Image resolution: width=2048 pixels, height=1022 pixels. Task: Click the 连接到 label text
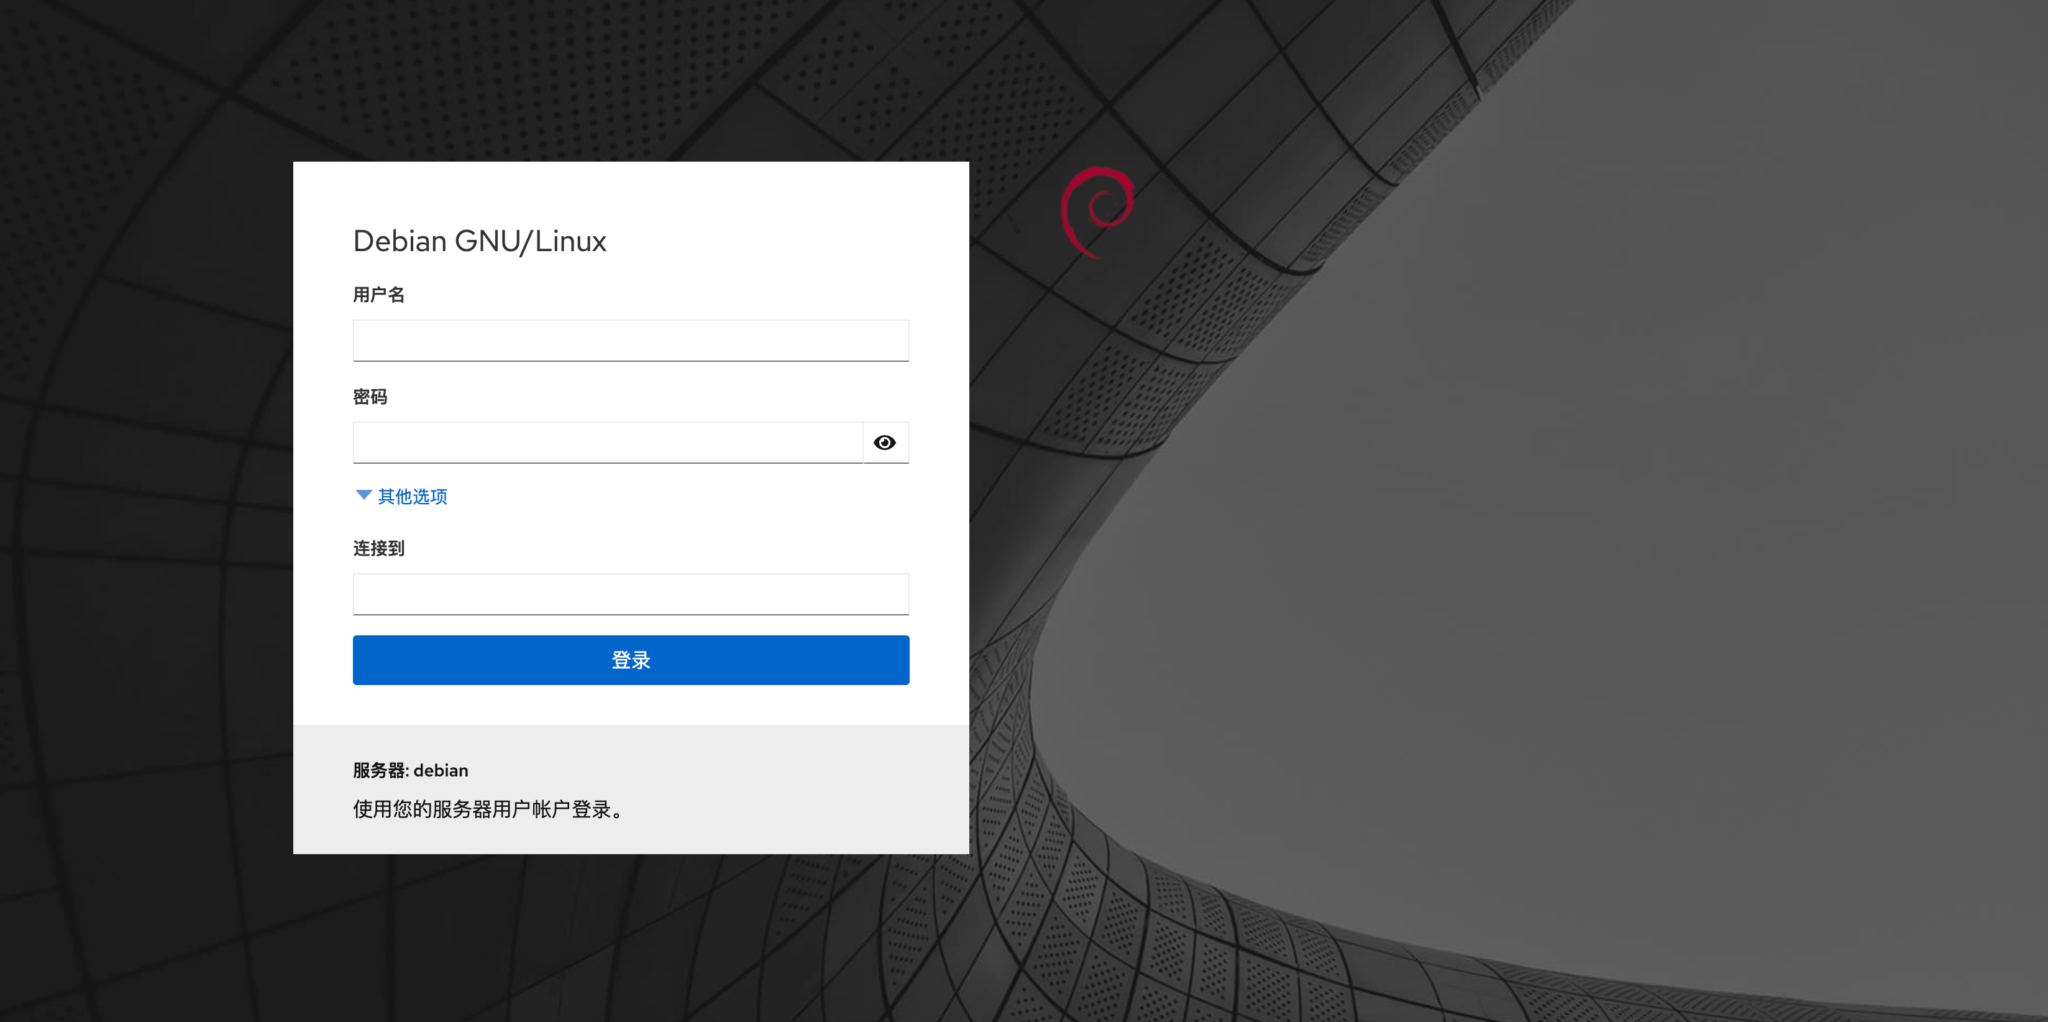click(x=378, y=548)
